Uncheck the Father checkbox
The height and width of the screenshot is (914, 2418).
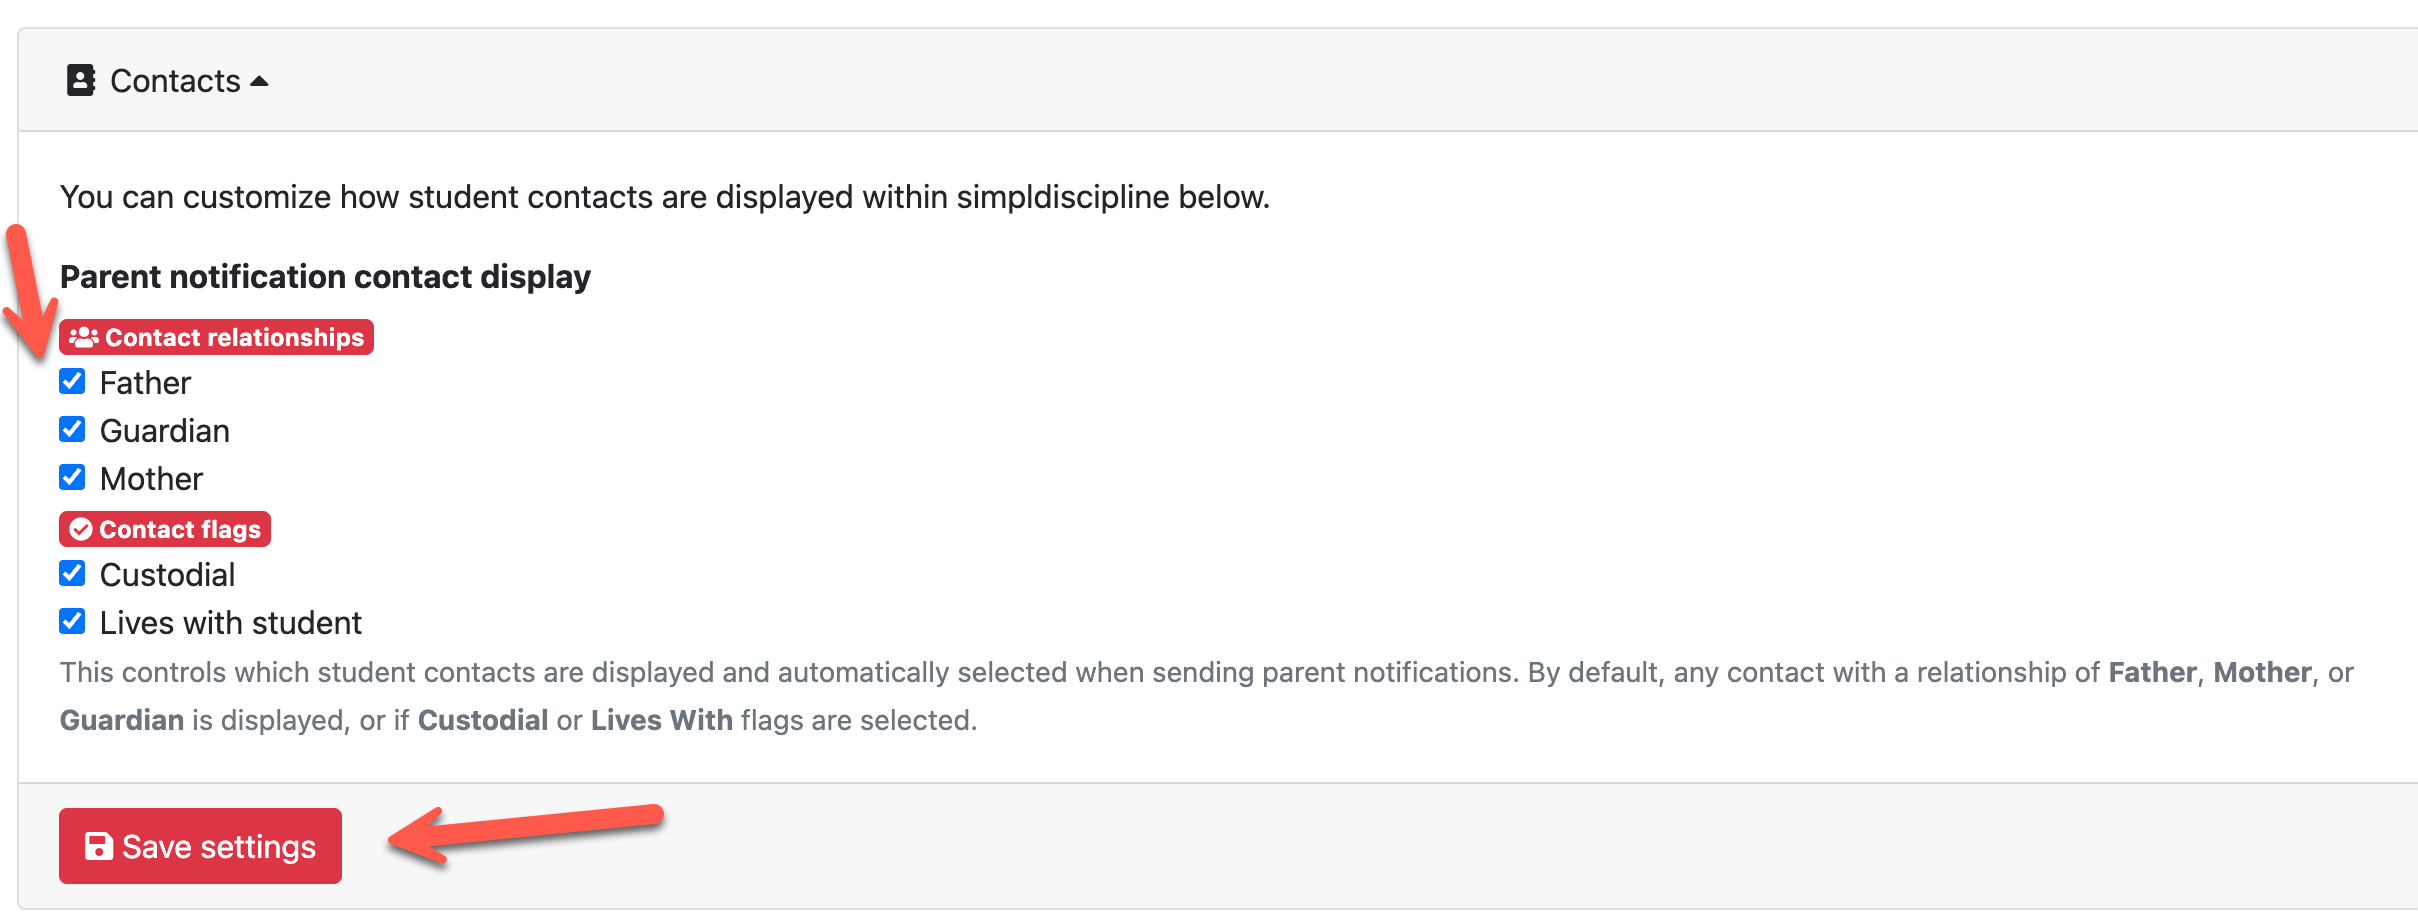(72, 381)
